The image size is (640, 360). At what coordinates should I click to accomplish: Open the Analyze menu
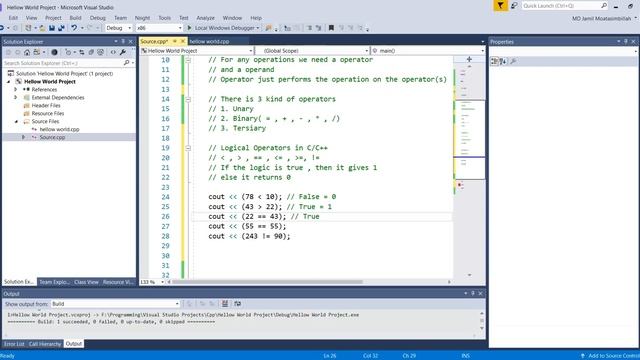tap(205, 18)
